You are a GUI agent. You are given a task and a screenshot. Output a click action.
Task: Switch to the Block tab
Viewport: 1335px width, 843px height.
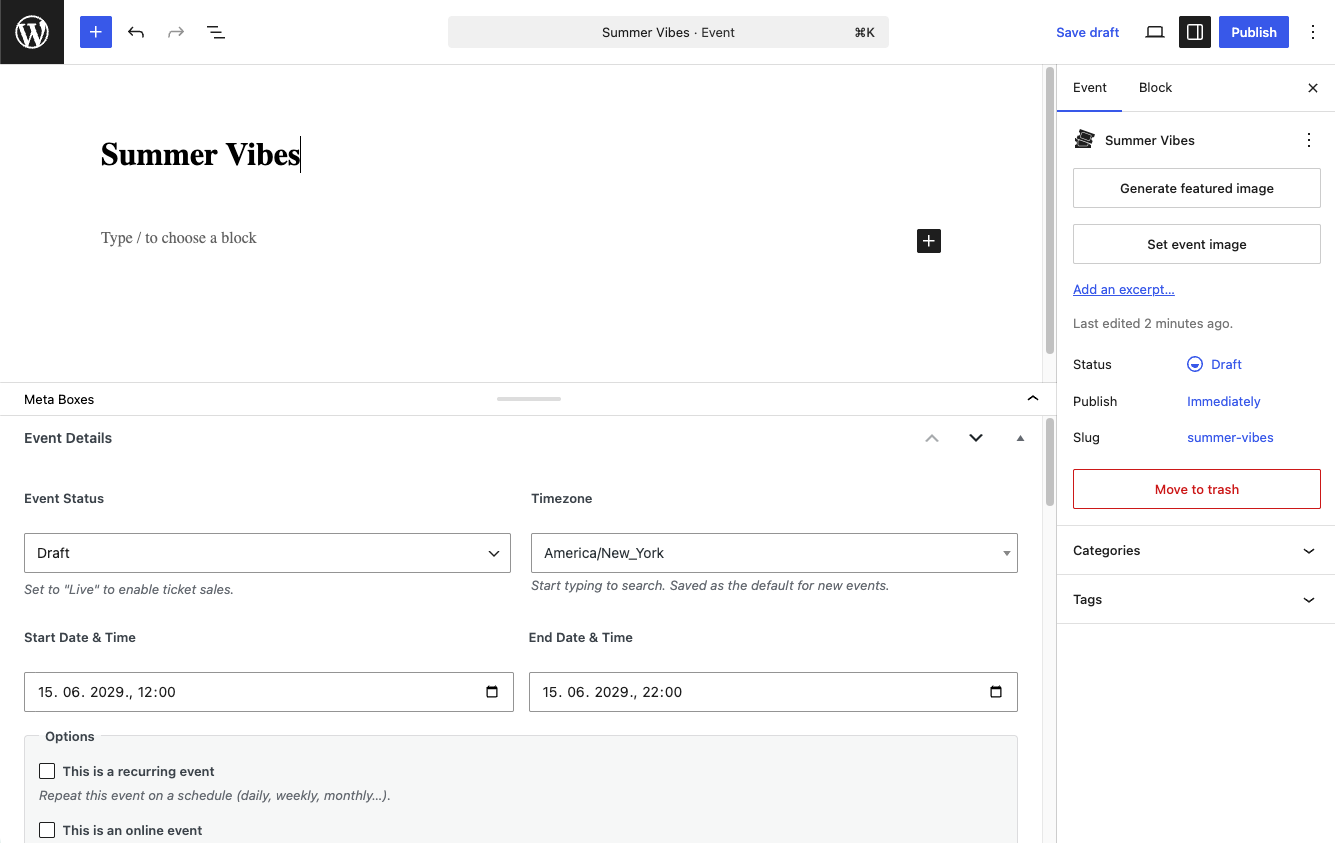click(x=1155, y=88)
